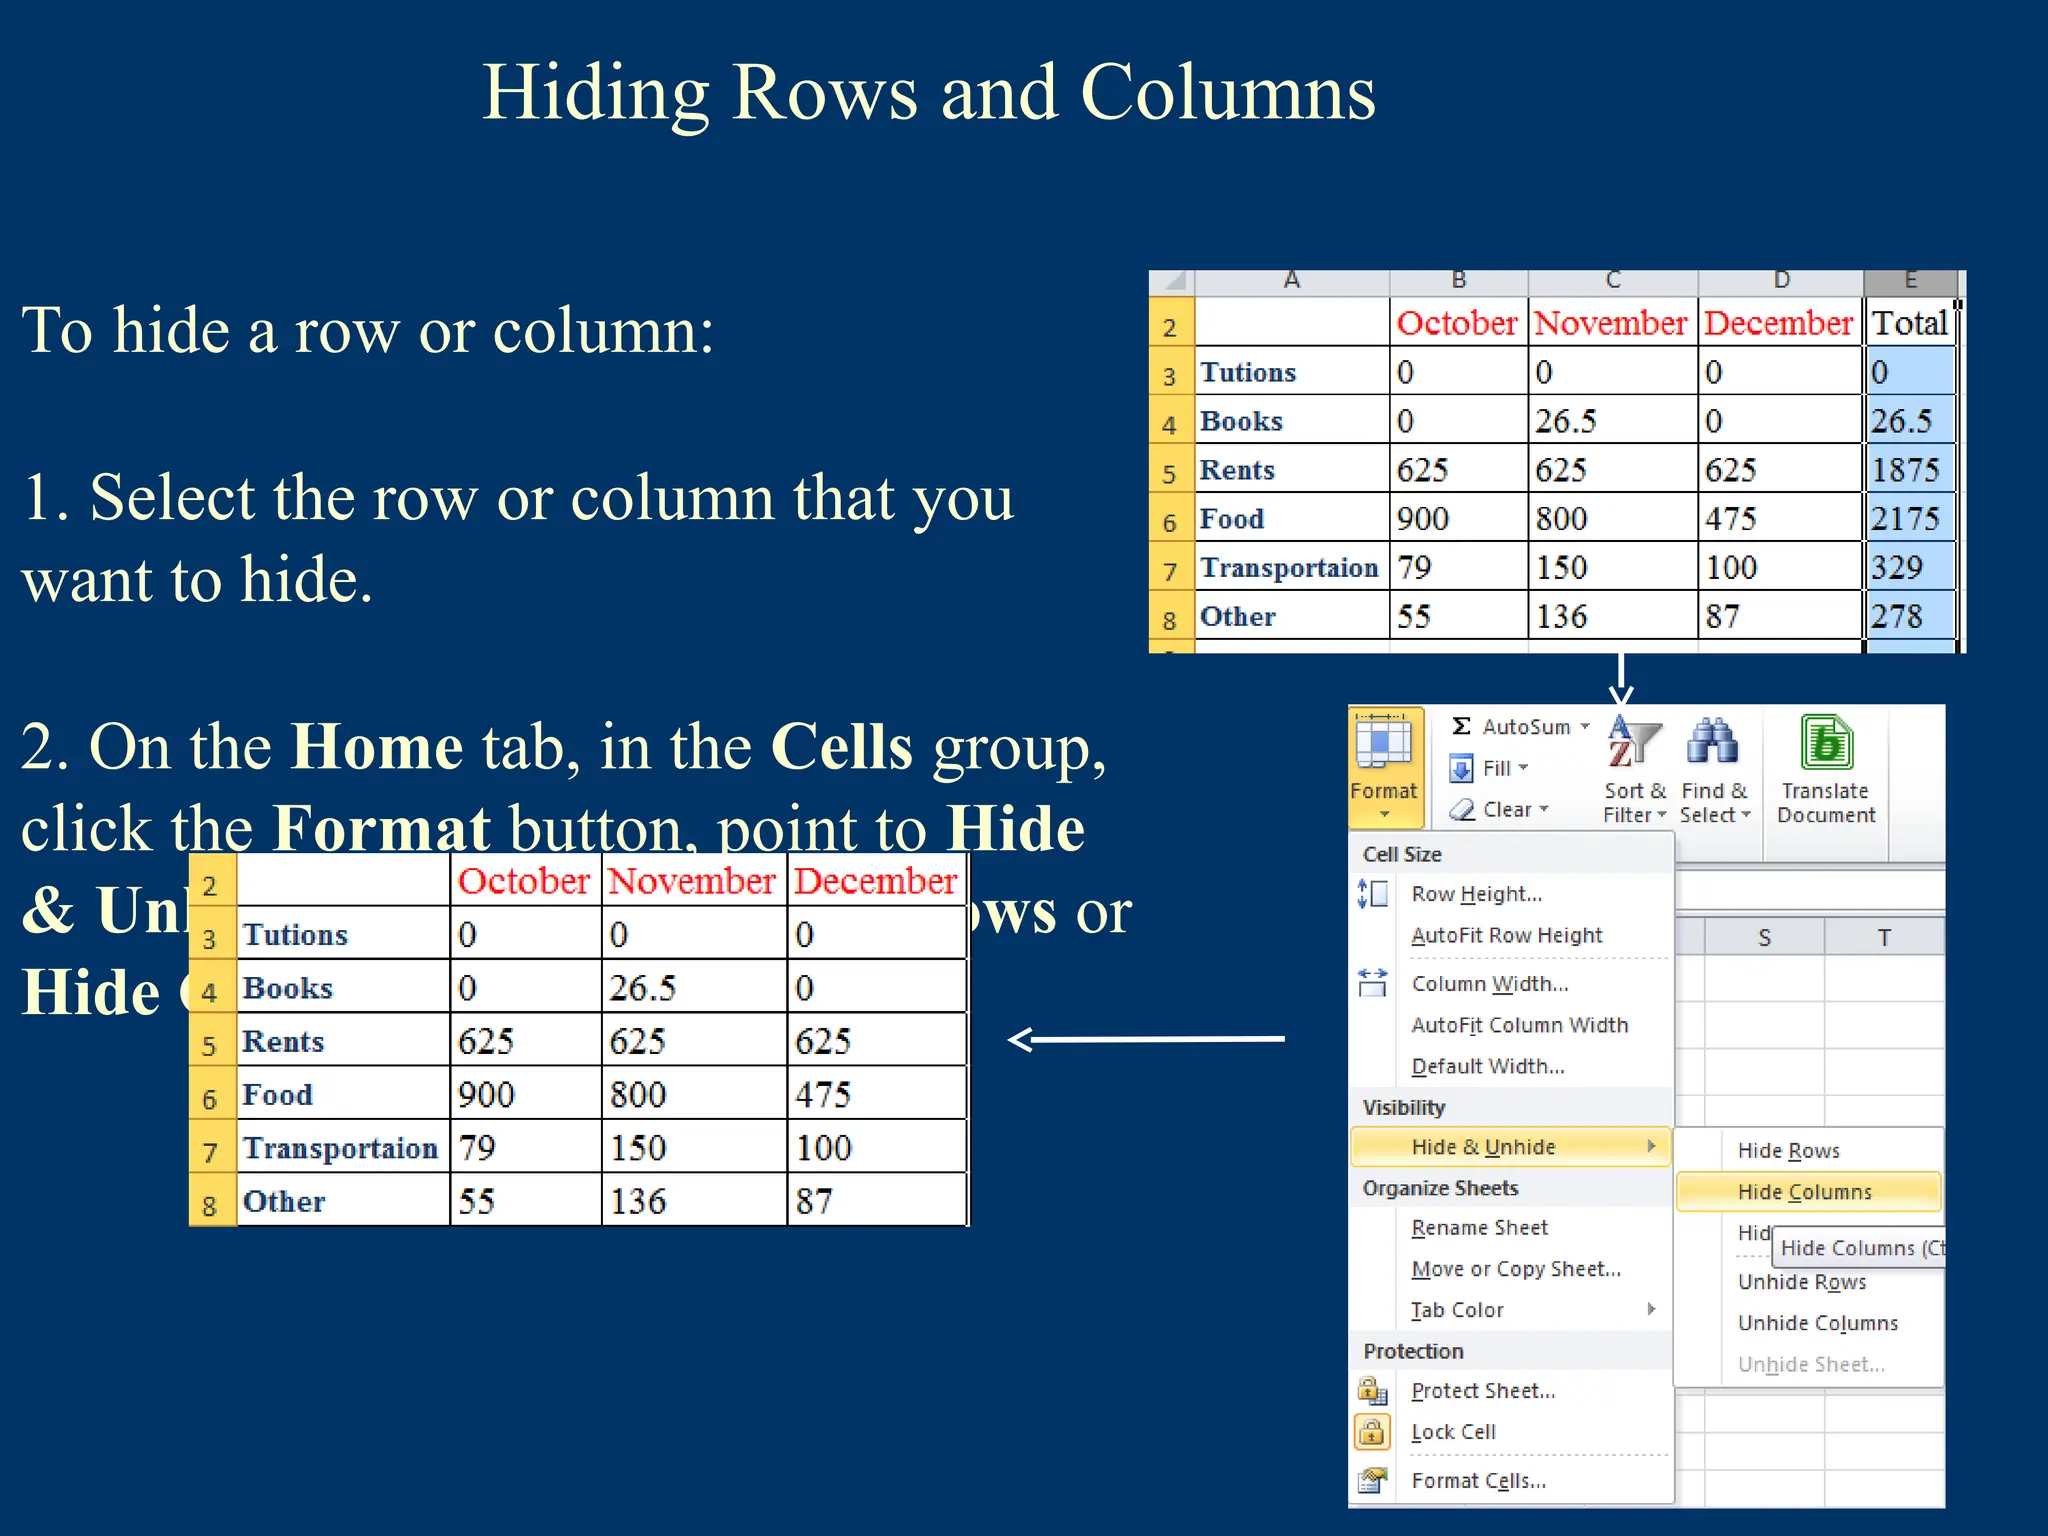Click 475 cell in bottom table
Viewport: 2048px width, 1536px height.
point(876,1094)
